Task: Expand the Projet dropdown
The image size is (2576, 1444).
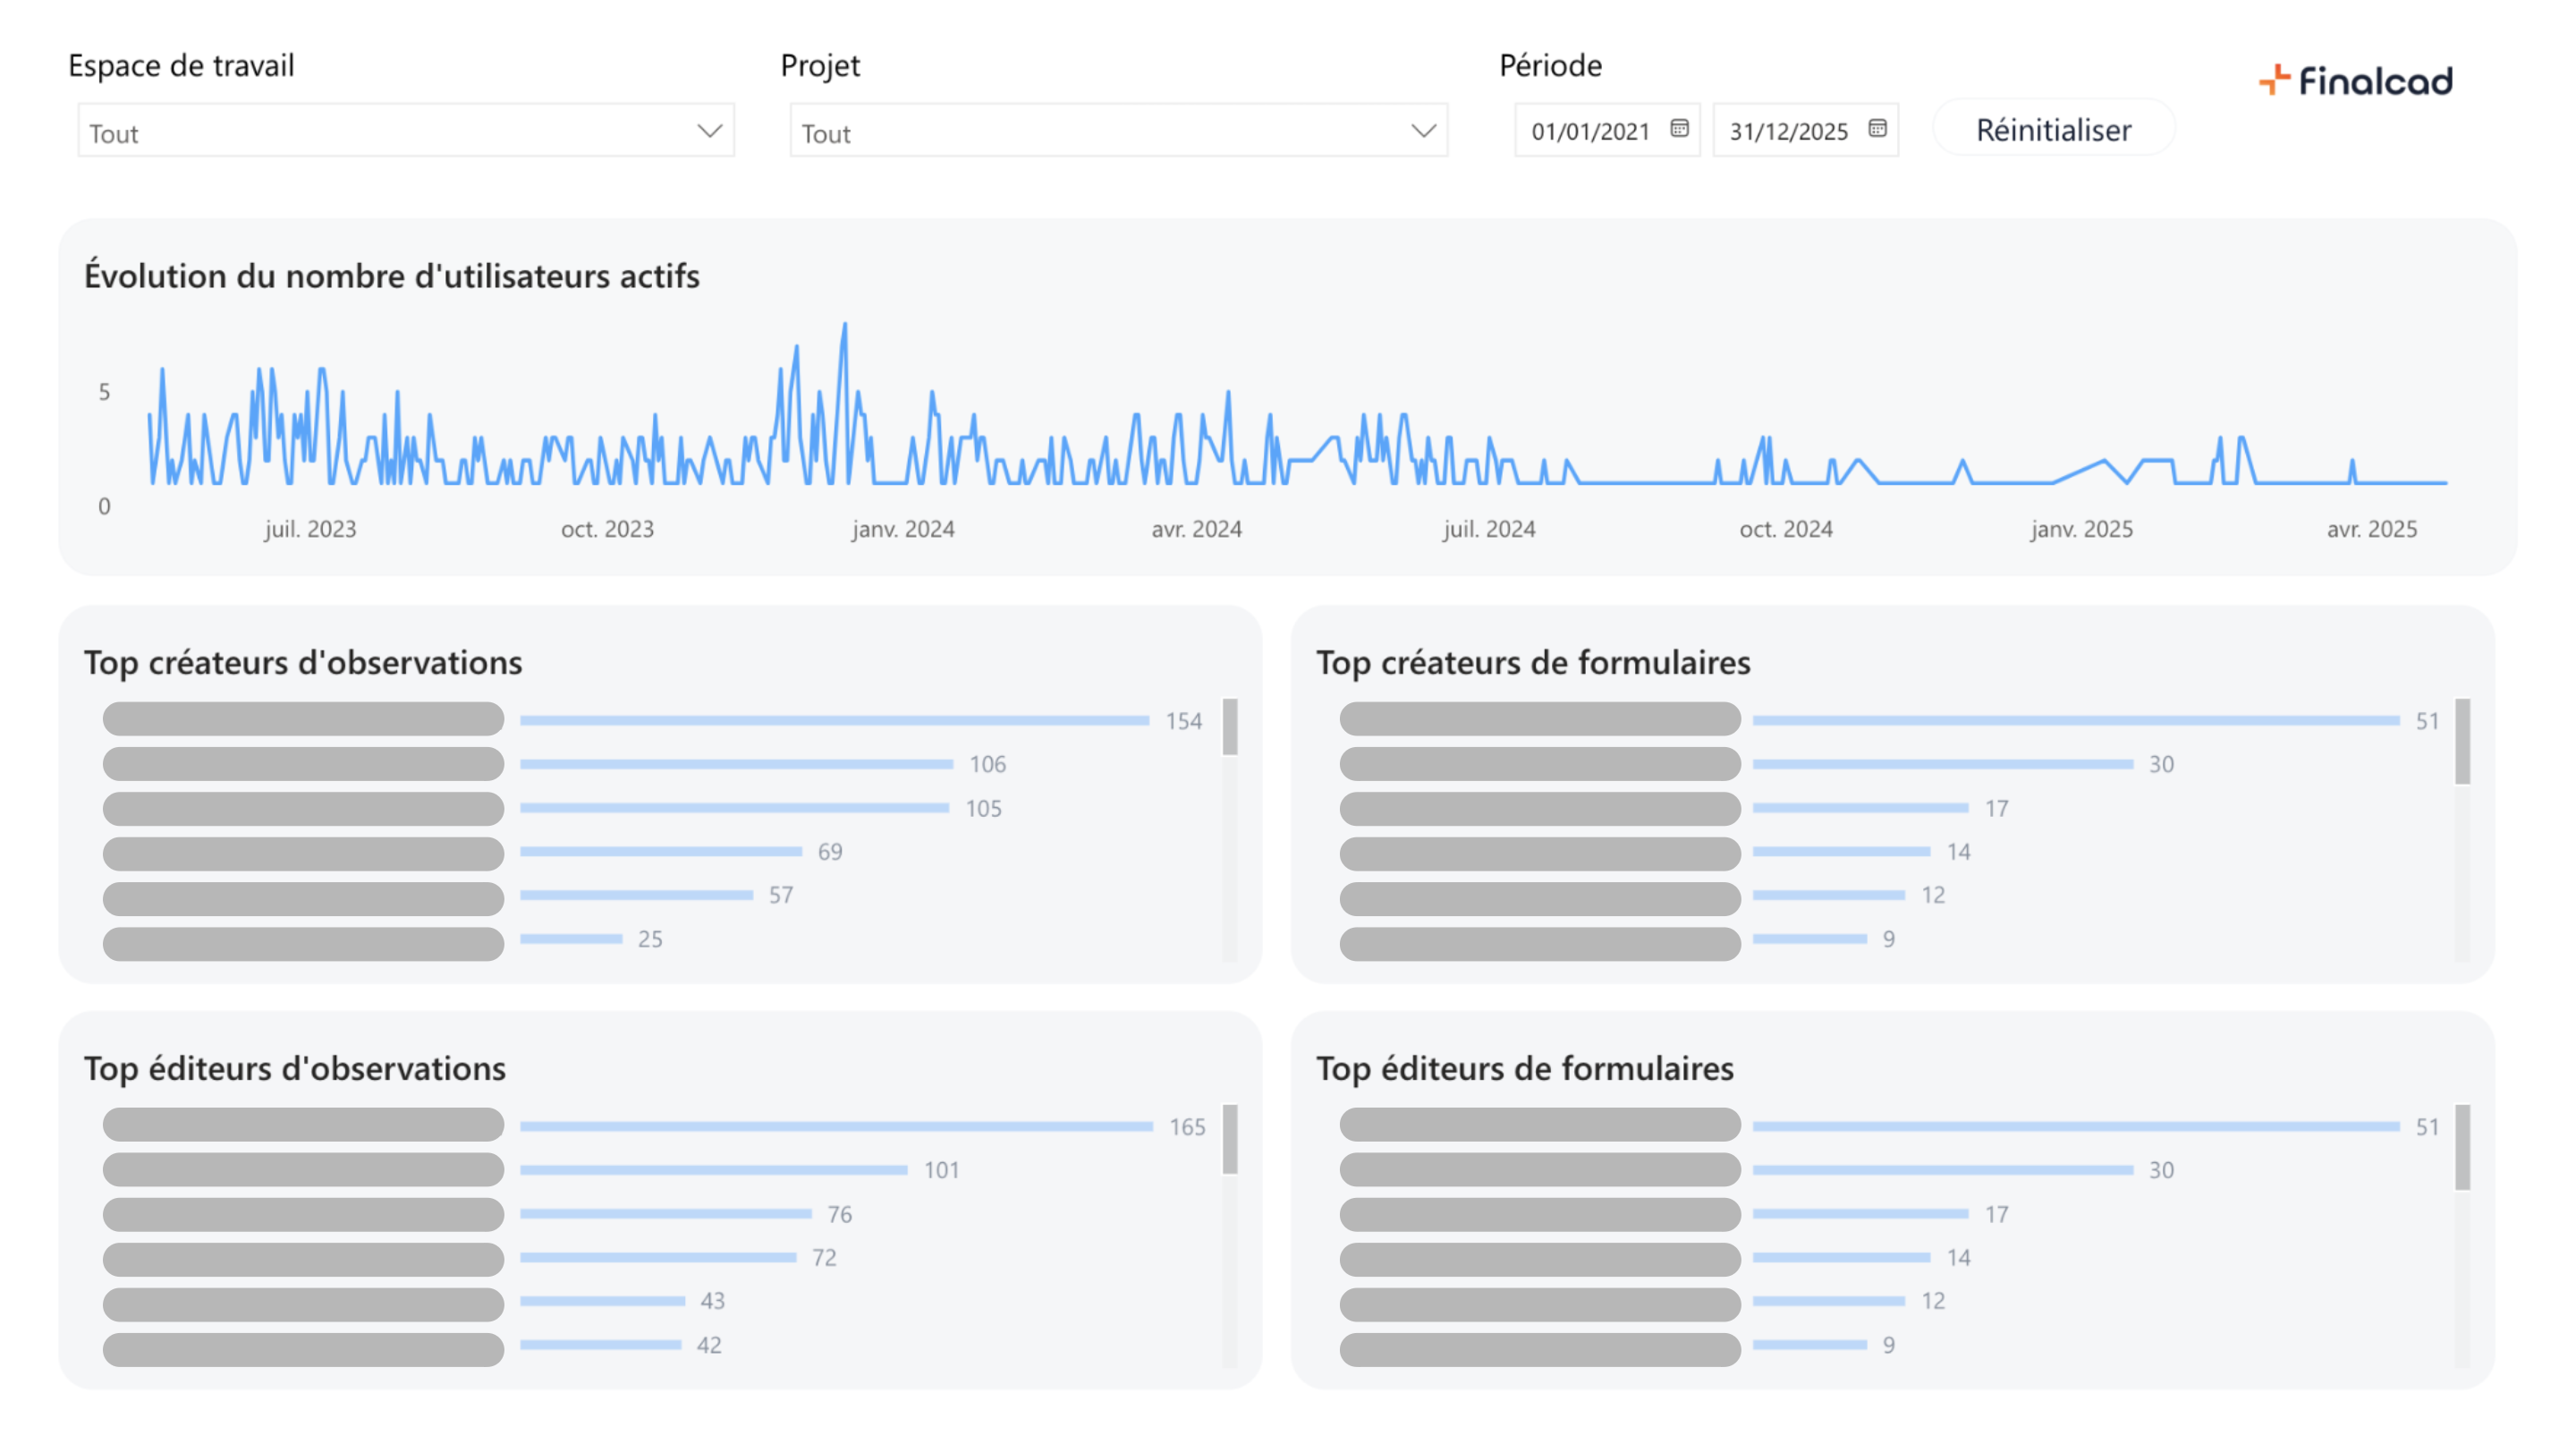Action: (1422, 131)
